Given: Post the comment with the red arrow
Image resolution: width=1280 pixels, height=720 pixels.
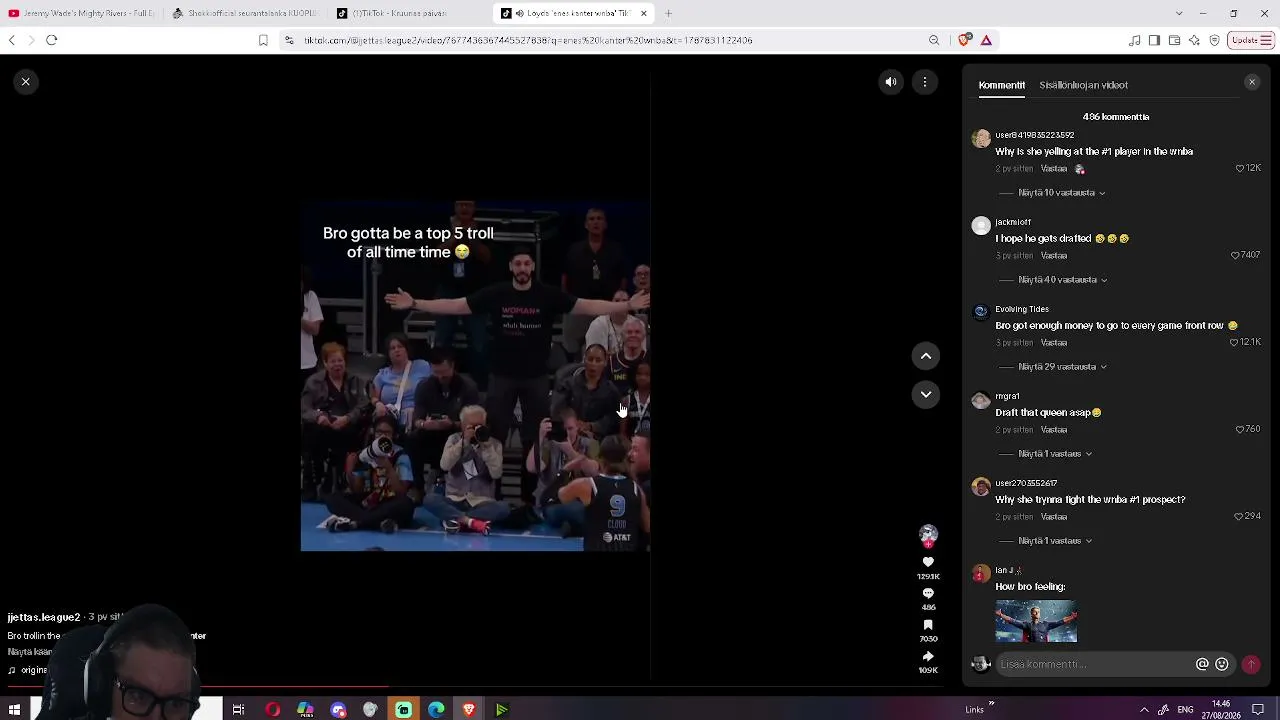Looking at the screenshot, I should click(1251, 664).
